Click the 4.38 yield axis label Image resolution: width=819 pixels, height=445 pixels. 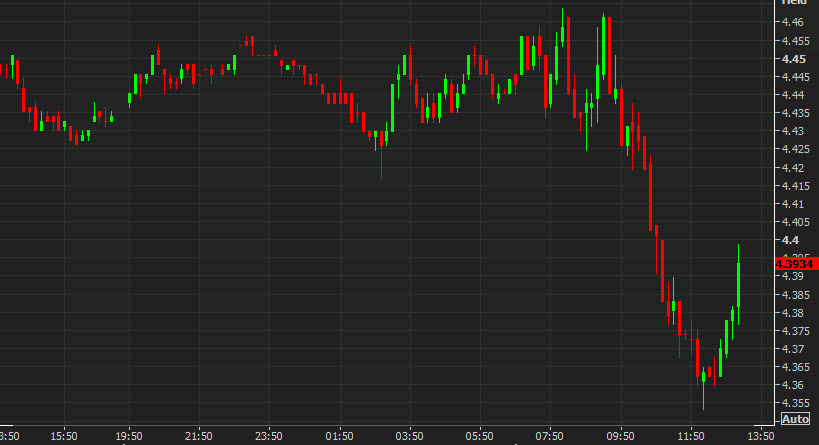(x=792, y=313)
